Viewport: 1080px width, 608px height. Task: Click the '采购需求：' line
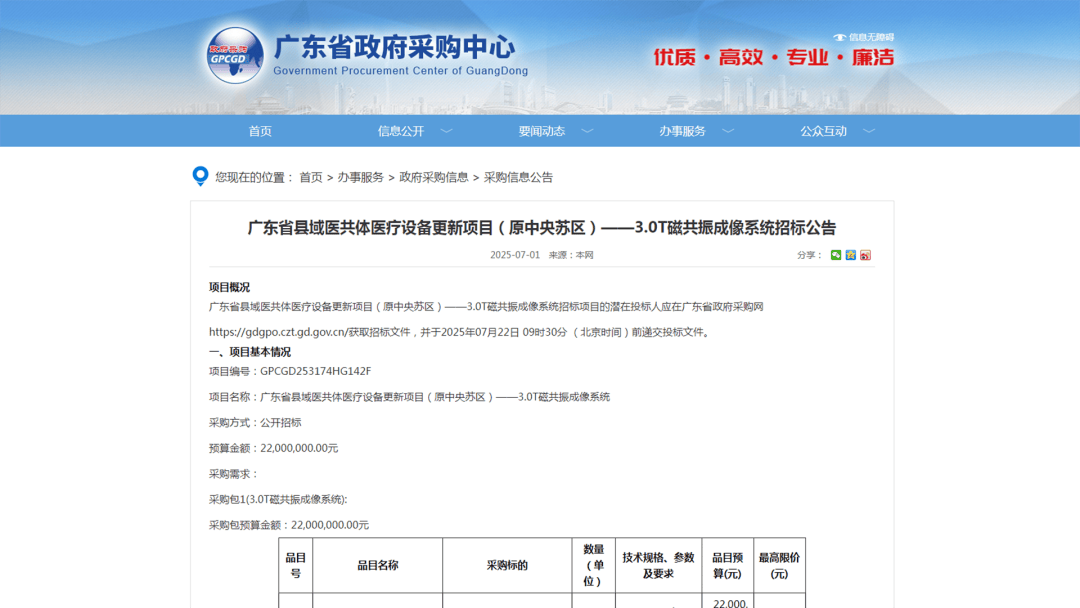233,474
